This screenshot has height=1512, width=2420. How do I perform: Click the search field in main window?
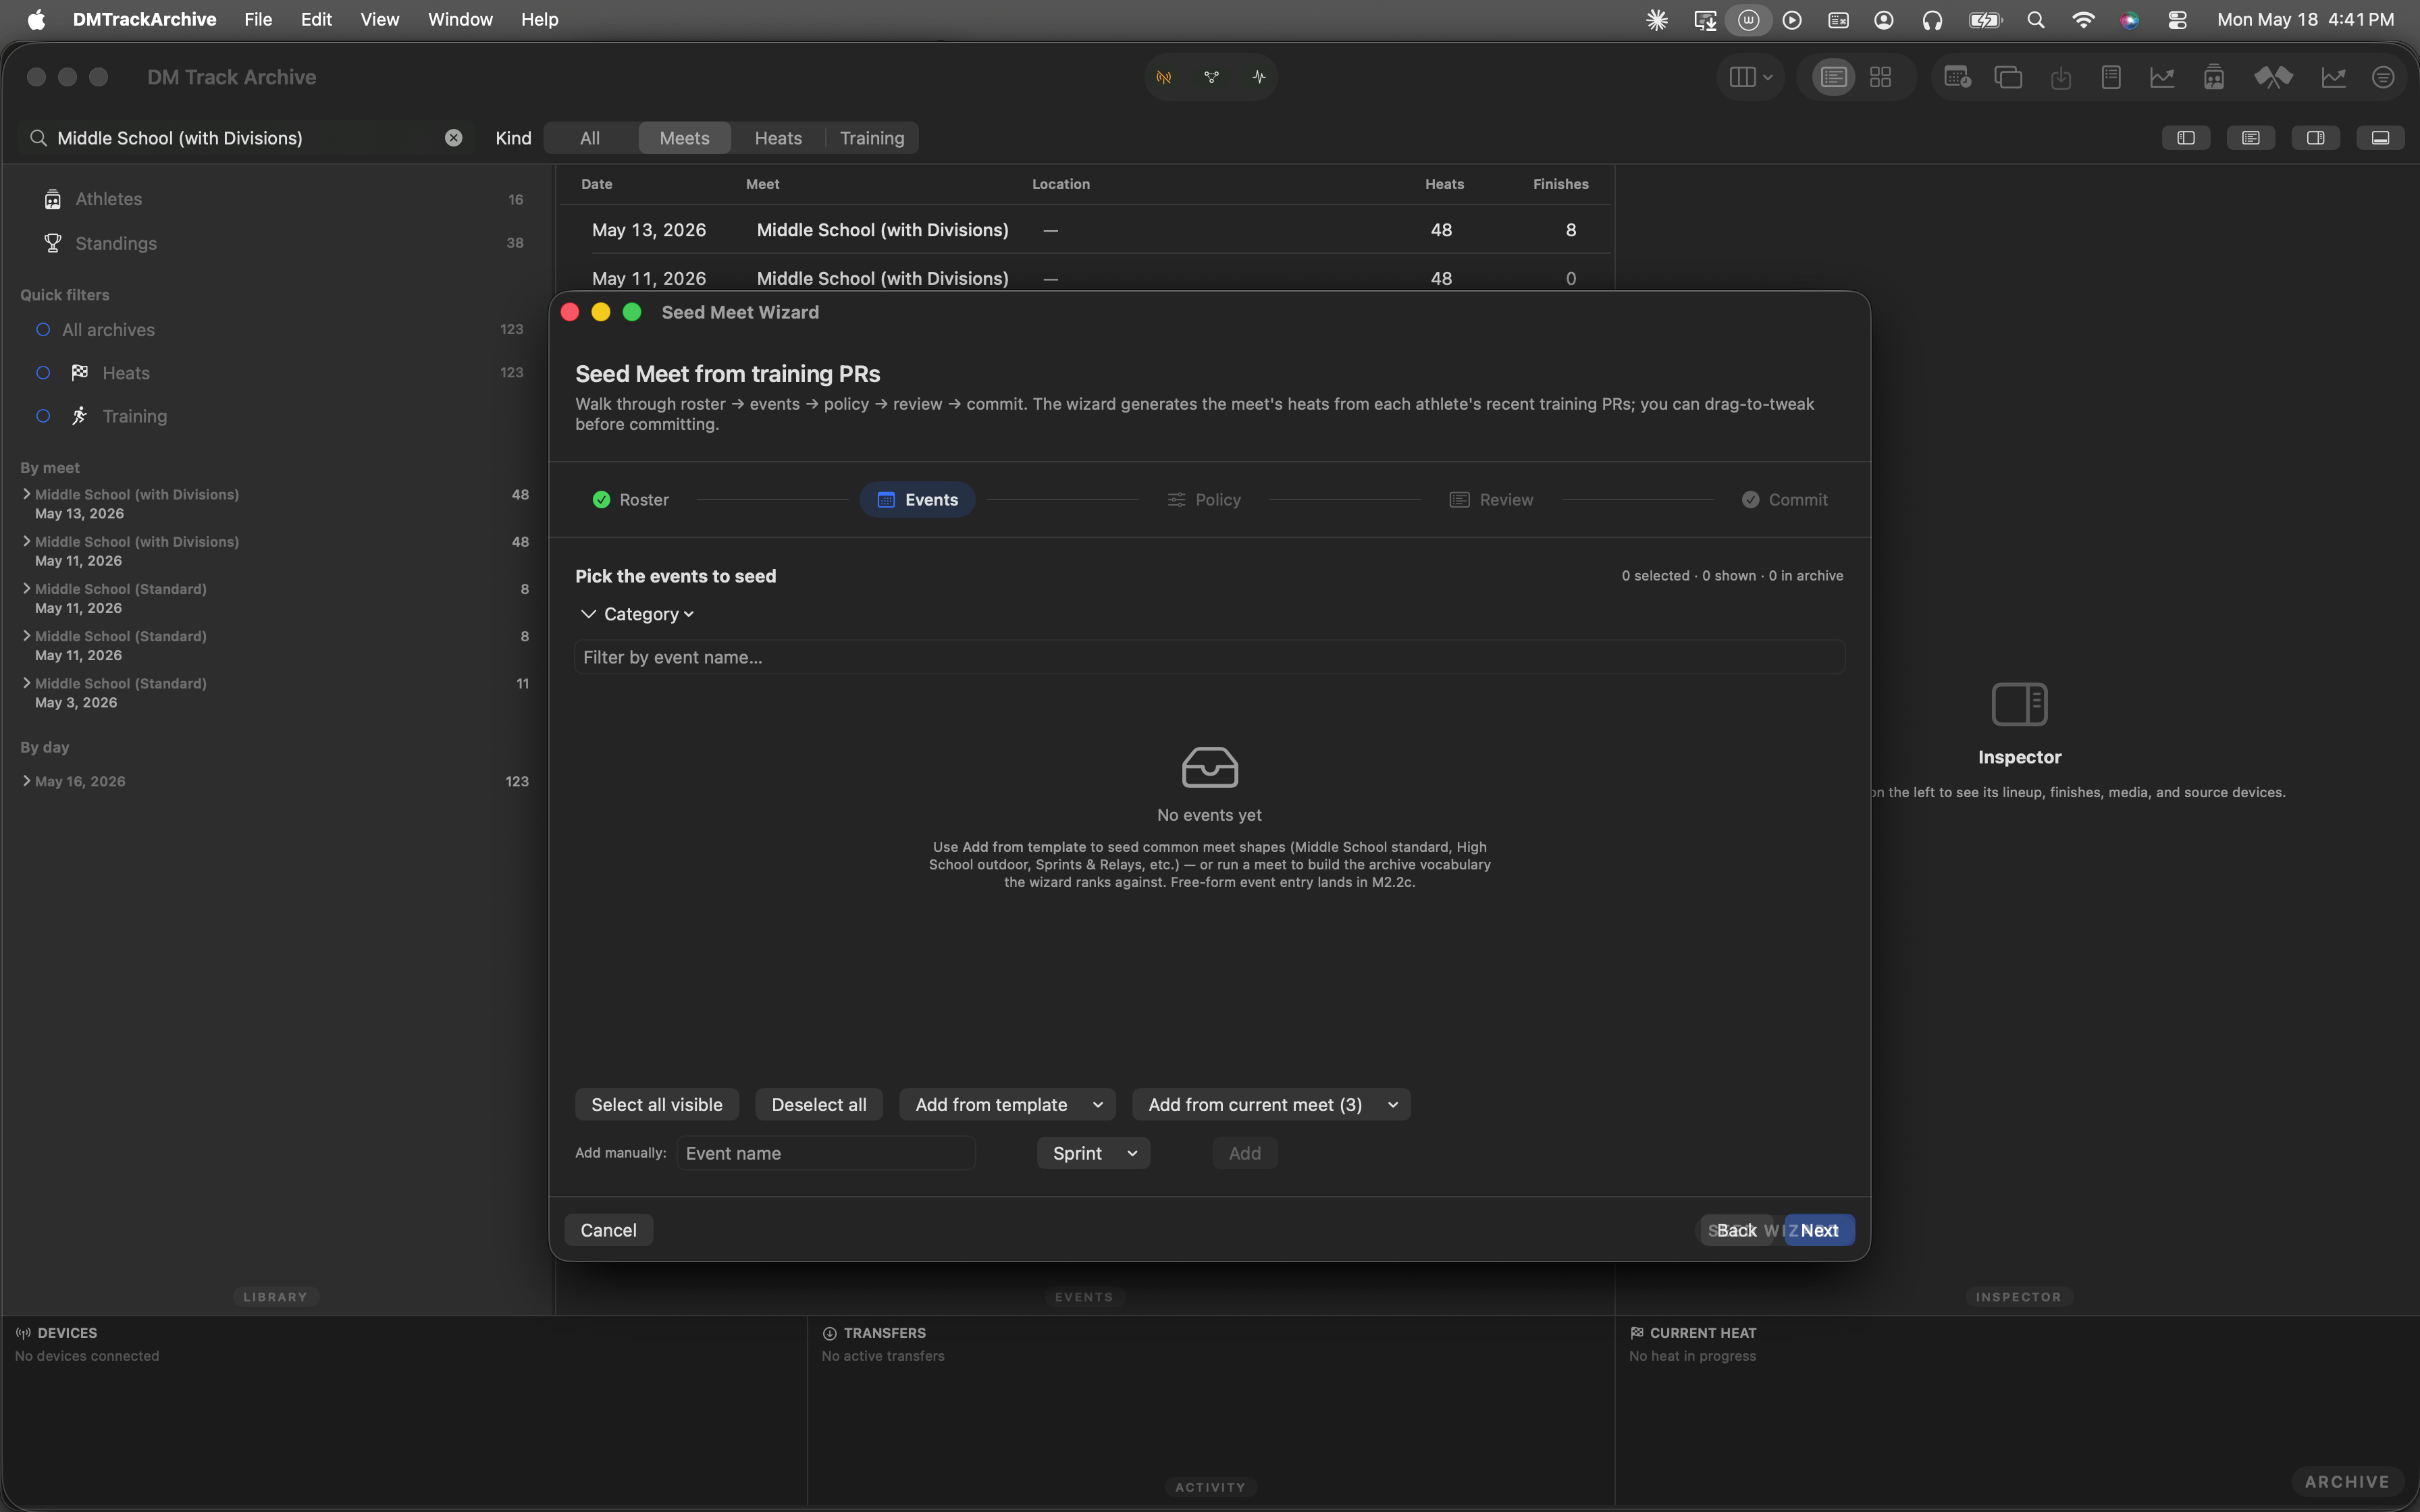click(245, 138)
